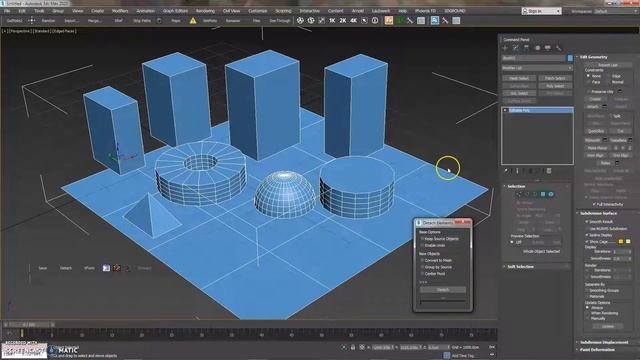This screenshot has height=360, width=640.
Task: Open the Sign In dropdown
Action: 541,11
